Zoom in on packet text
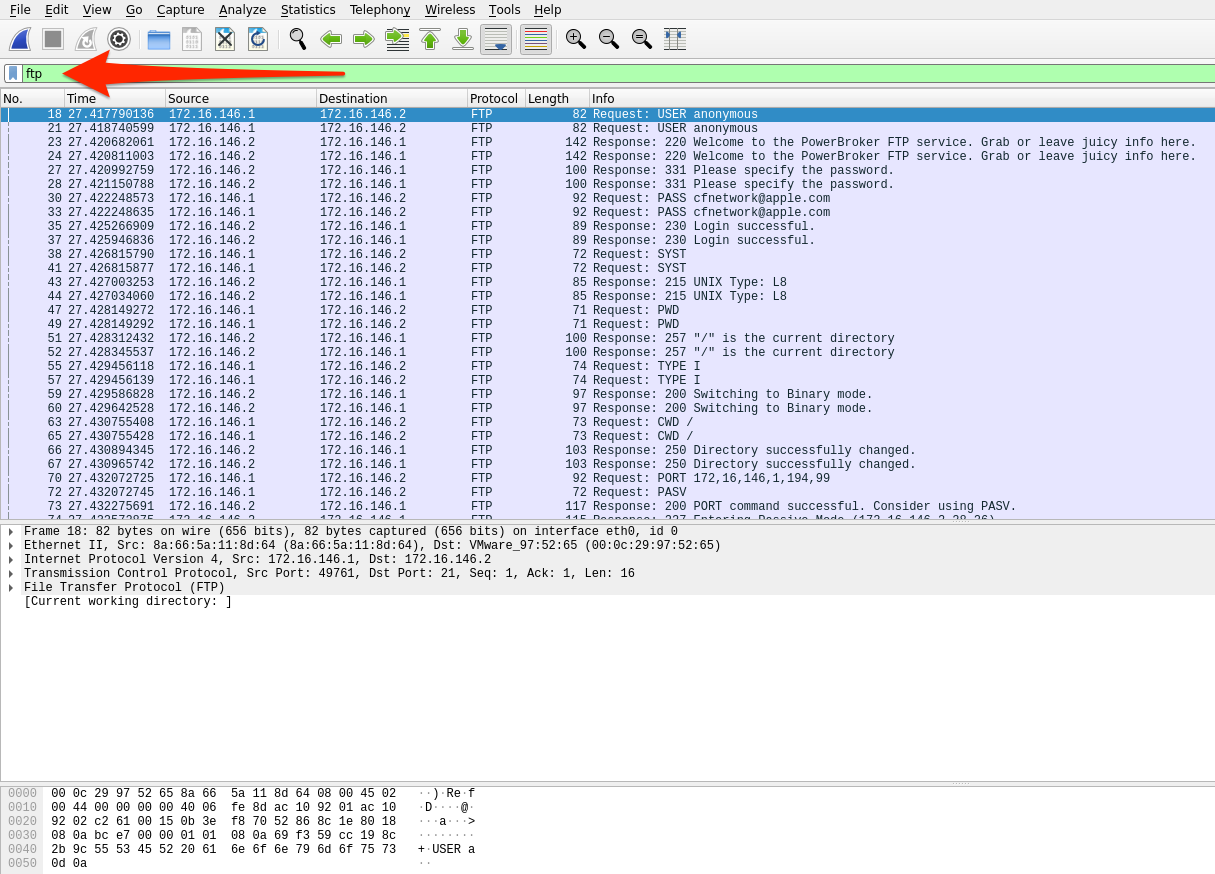The image size is (1215, 874). (575, 39)
